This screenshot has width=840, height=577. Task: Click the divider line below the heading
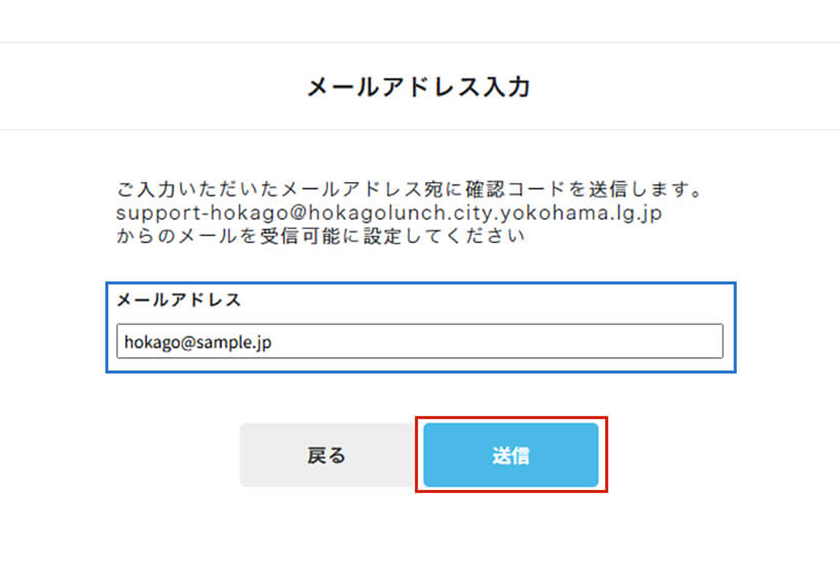(420, 130)
